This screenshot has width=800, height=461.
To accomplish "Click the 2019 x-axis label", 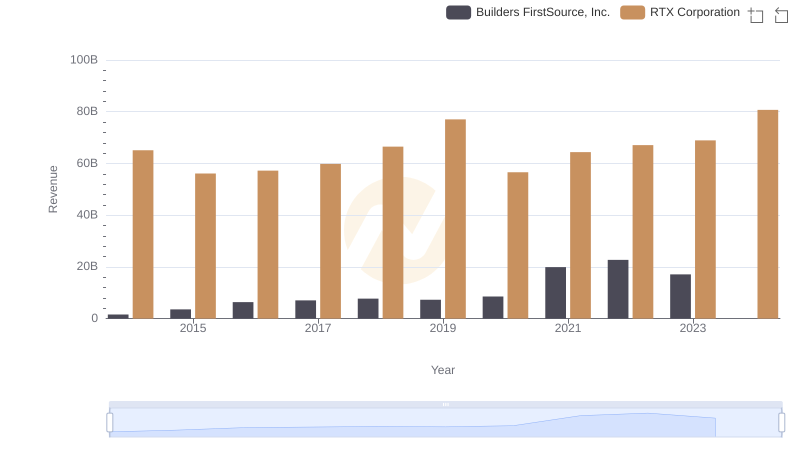I will [443, 328].
